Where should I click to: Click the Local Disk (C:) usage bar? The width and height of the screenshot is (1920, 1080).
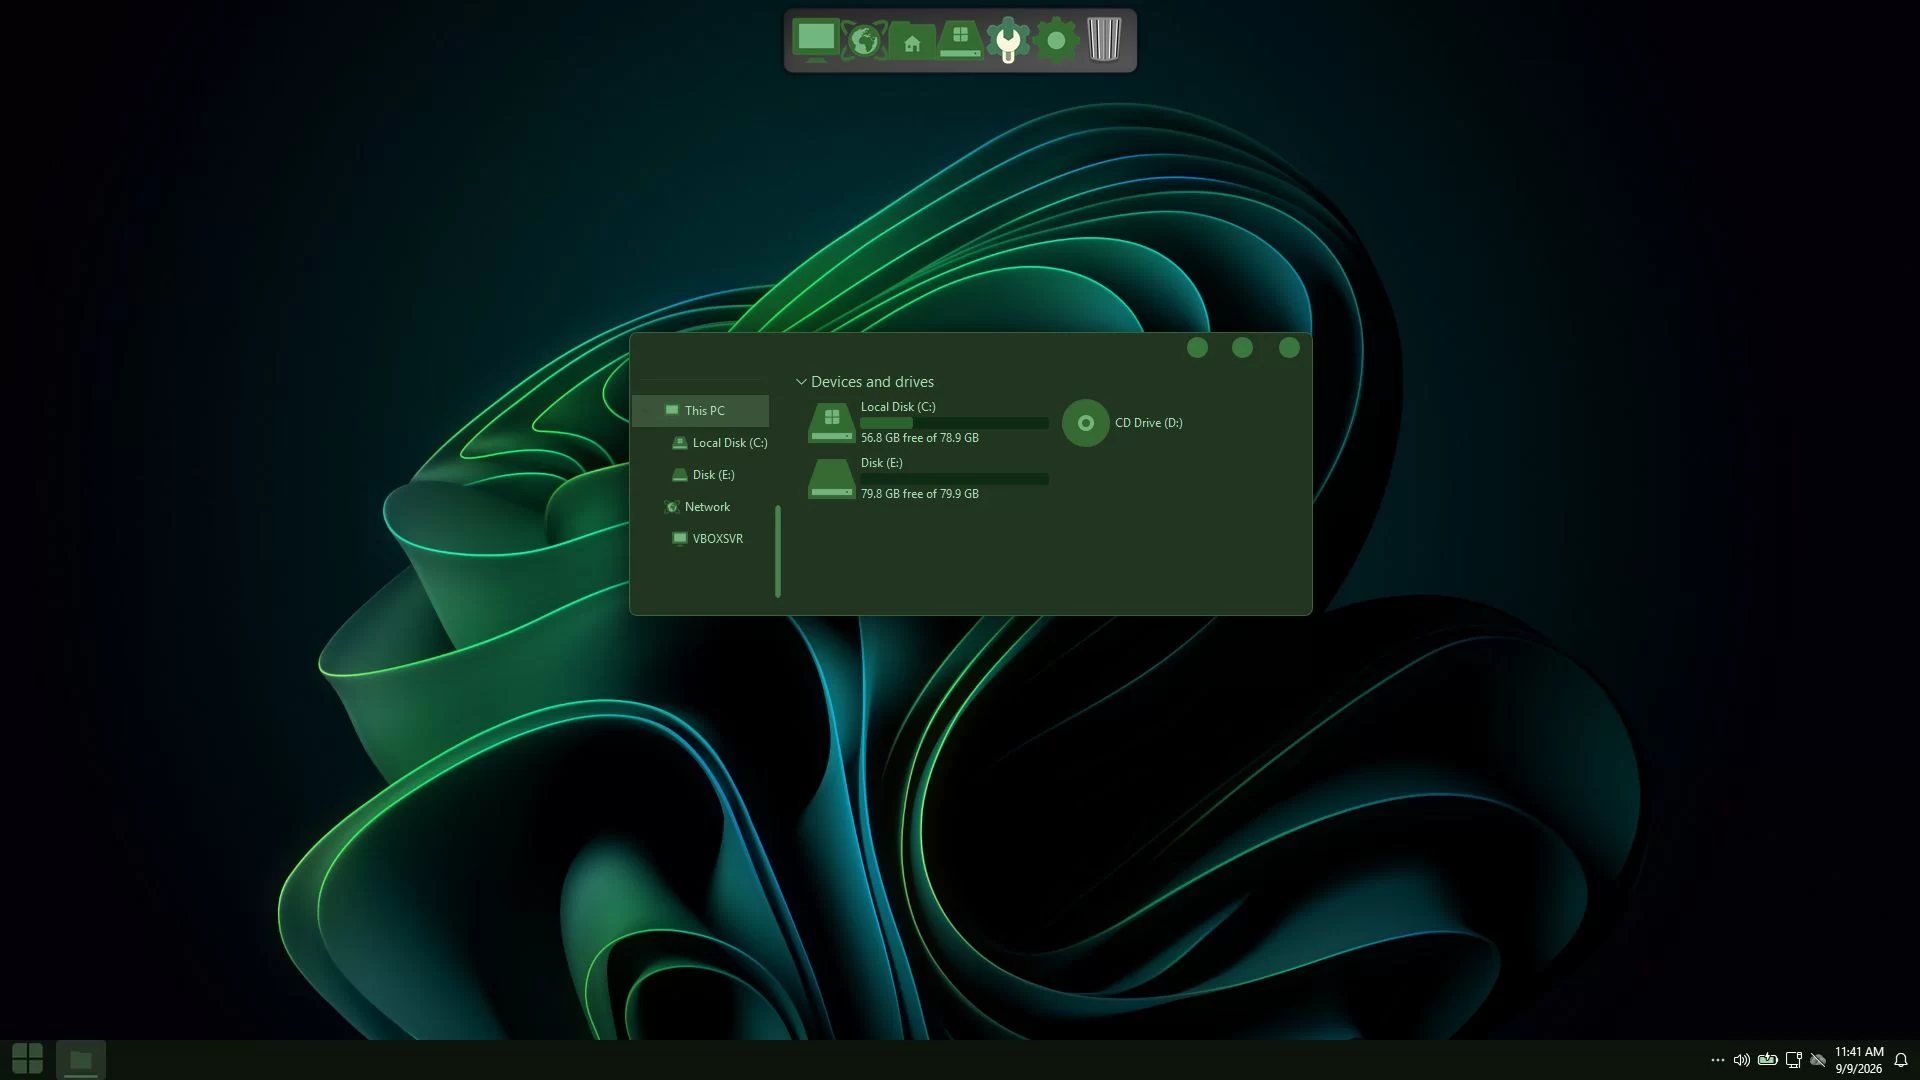(x=954, y=423)
